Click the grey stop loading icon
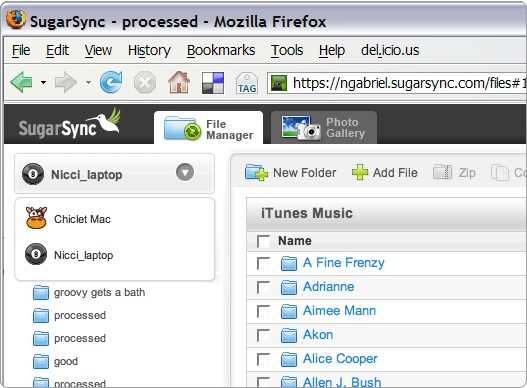Screen dimensions: 527x388 point(145,82)
